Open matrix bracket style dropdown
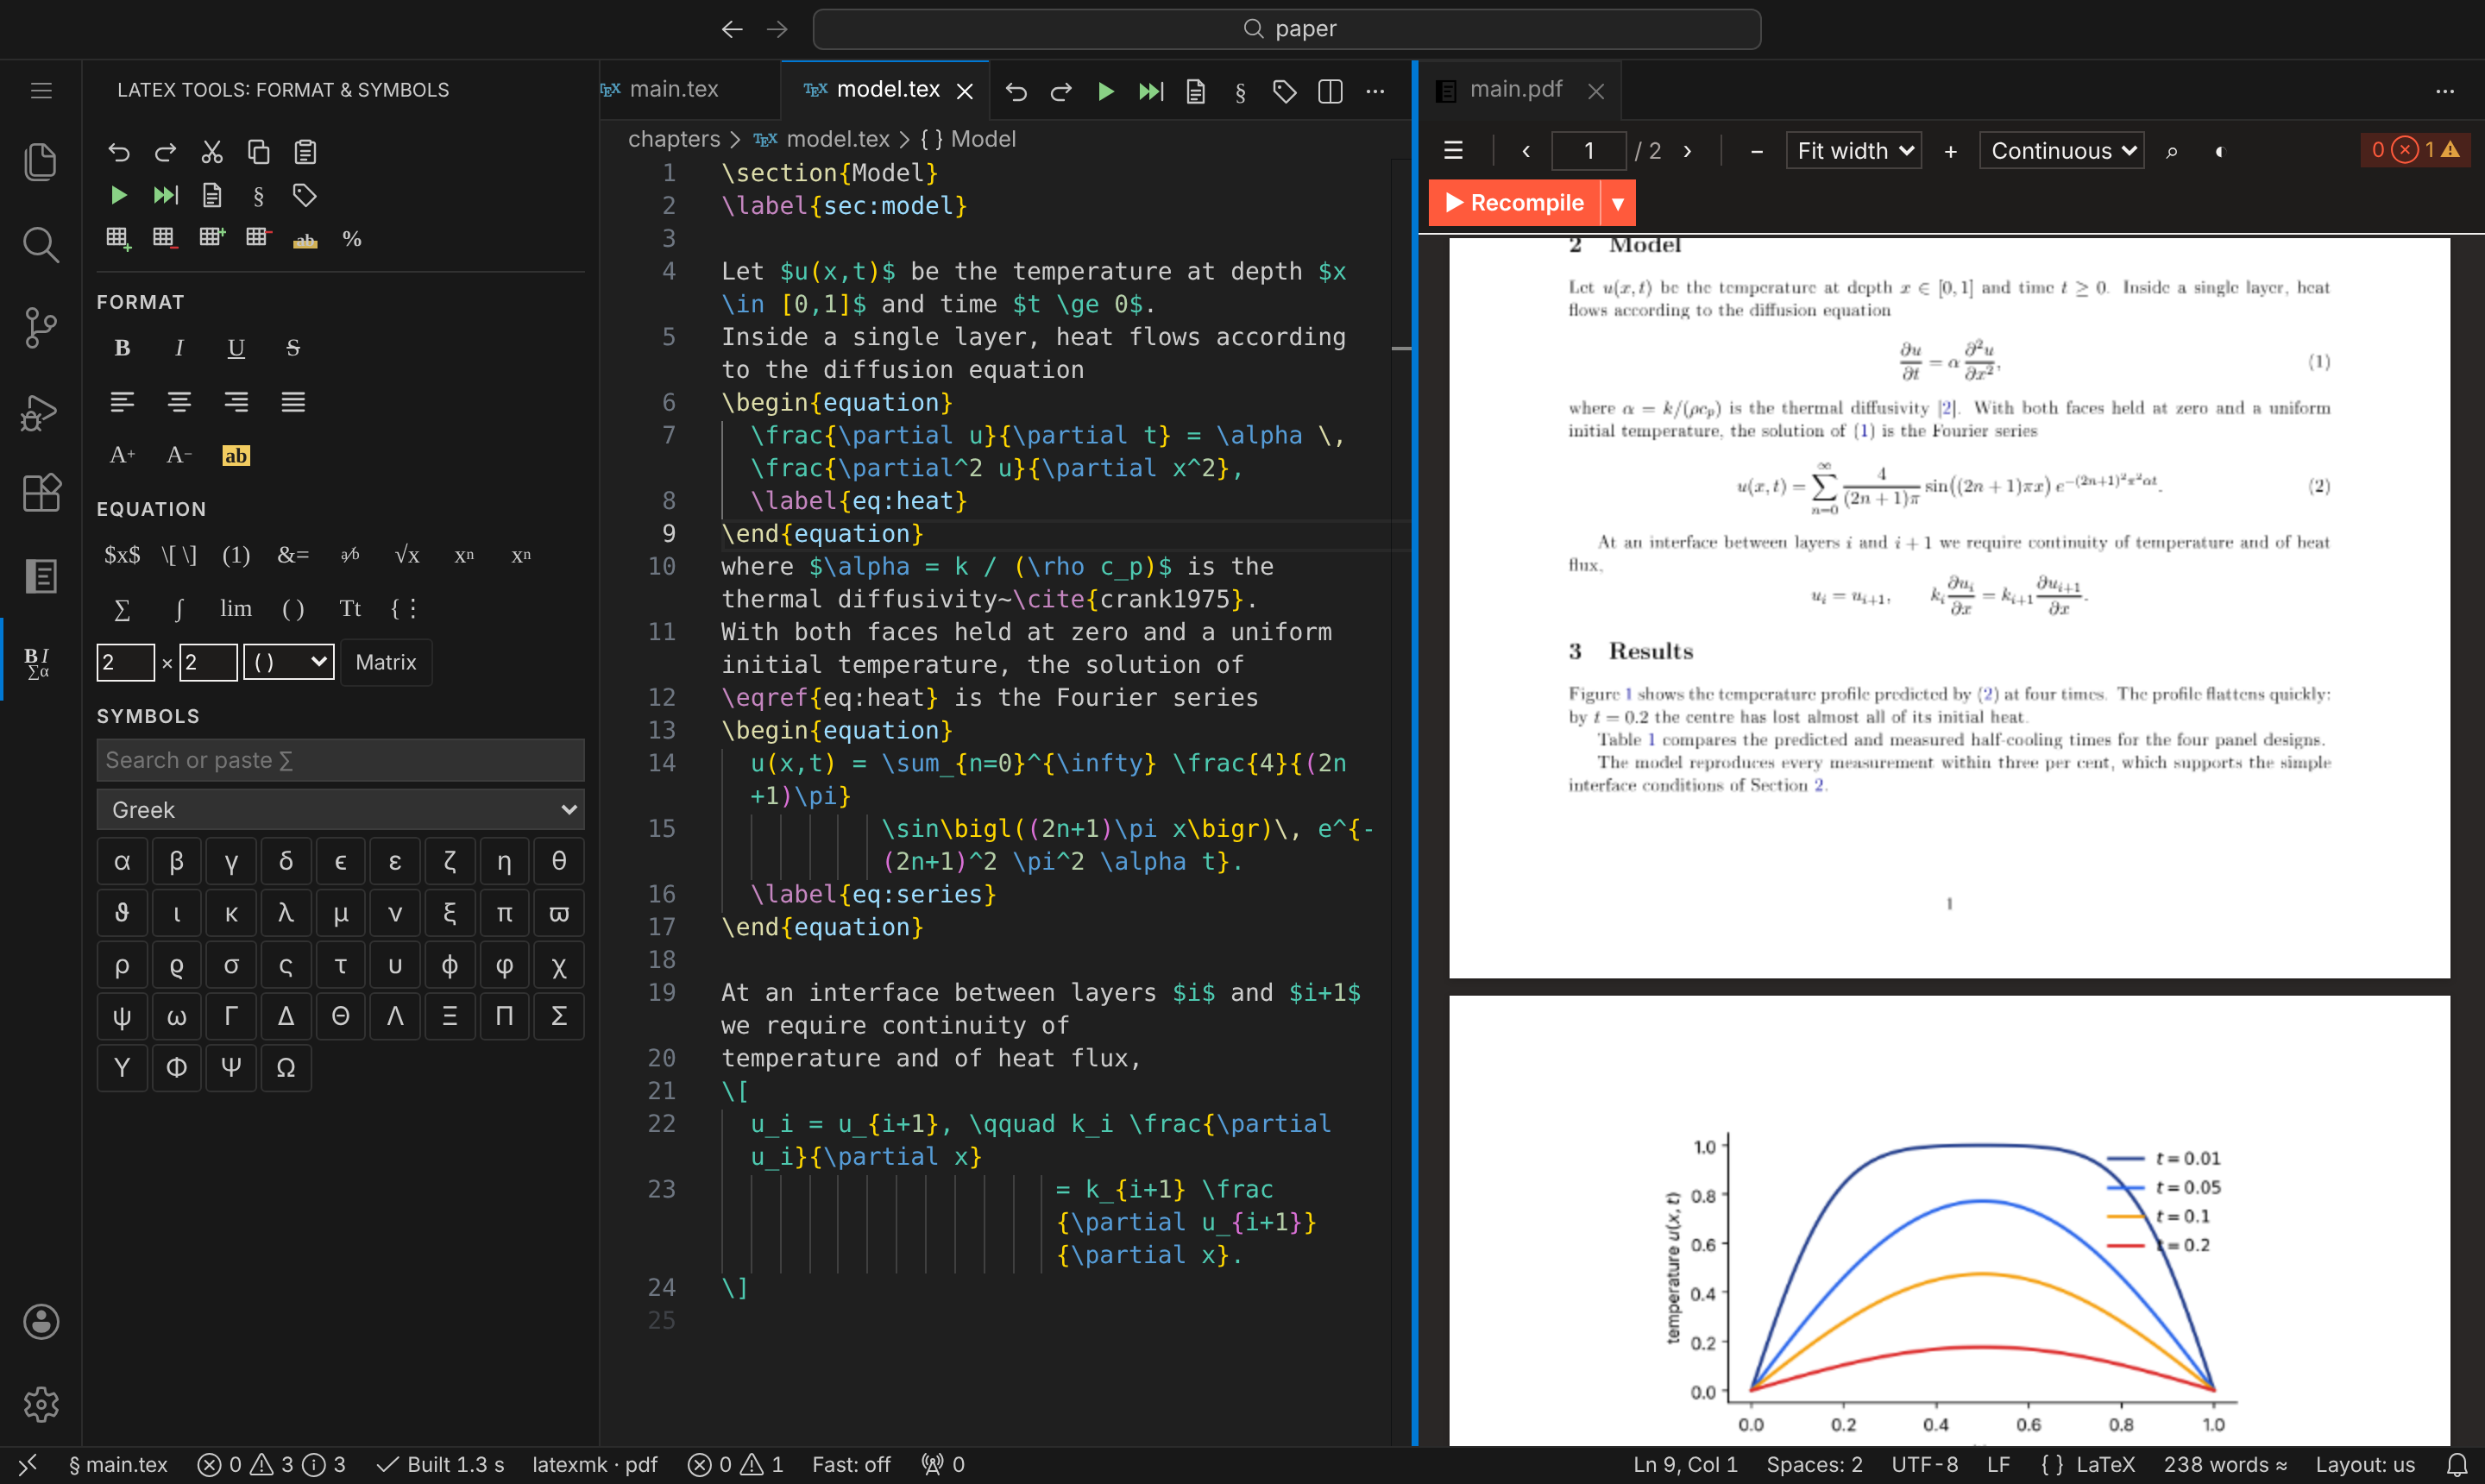The width and height of the screenshot is (2485, 1484). [289, 662]
